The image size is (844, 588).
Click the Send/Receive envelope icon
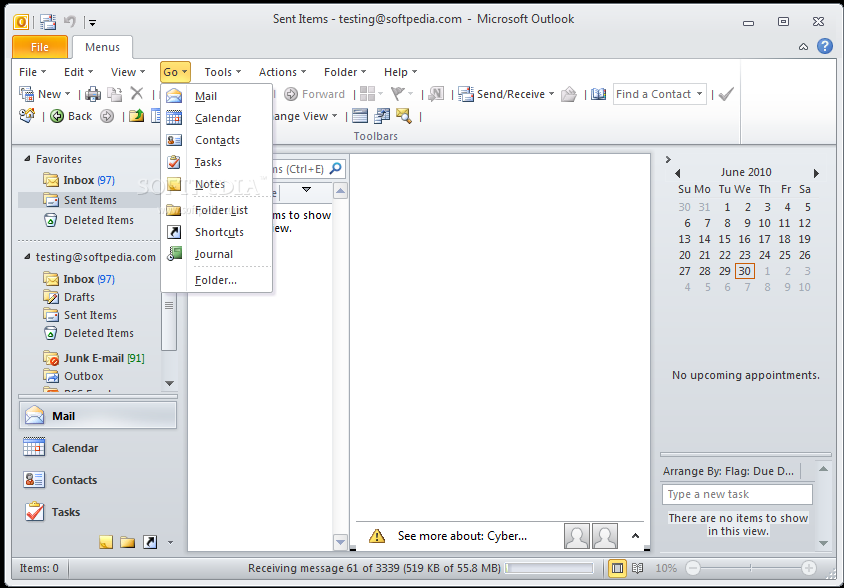pos(466,94)
